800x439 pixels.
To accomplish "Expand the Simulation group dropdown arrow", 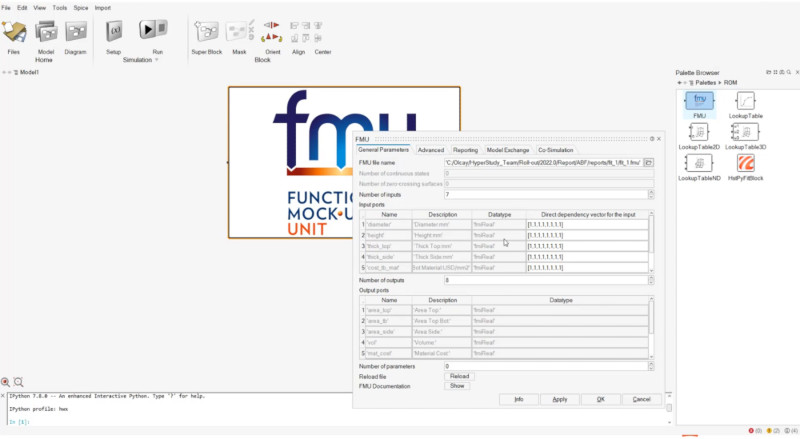I will point(157,60).
